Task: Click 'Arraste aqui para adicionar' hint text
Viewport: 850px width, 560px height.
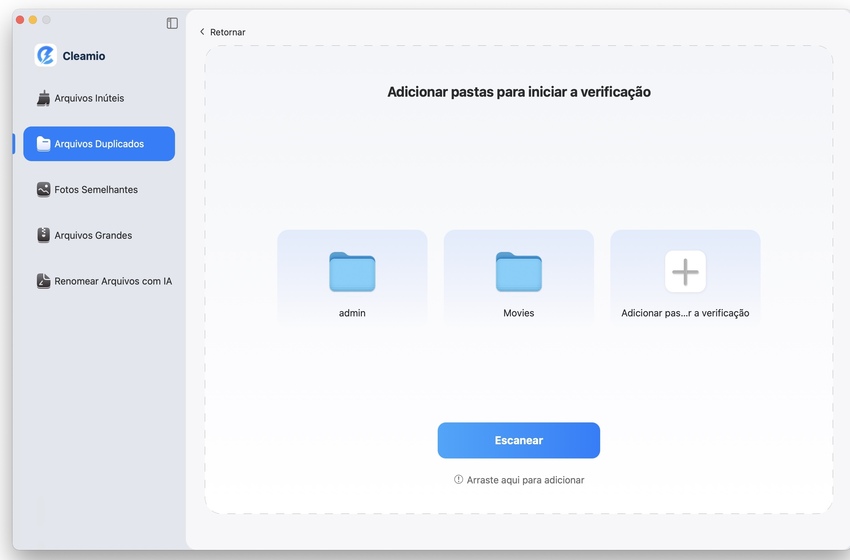Action: (x=526, y=480)
